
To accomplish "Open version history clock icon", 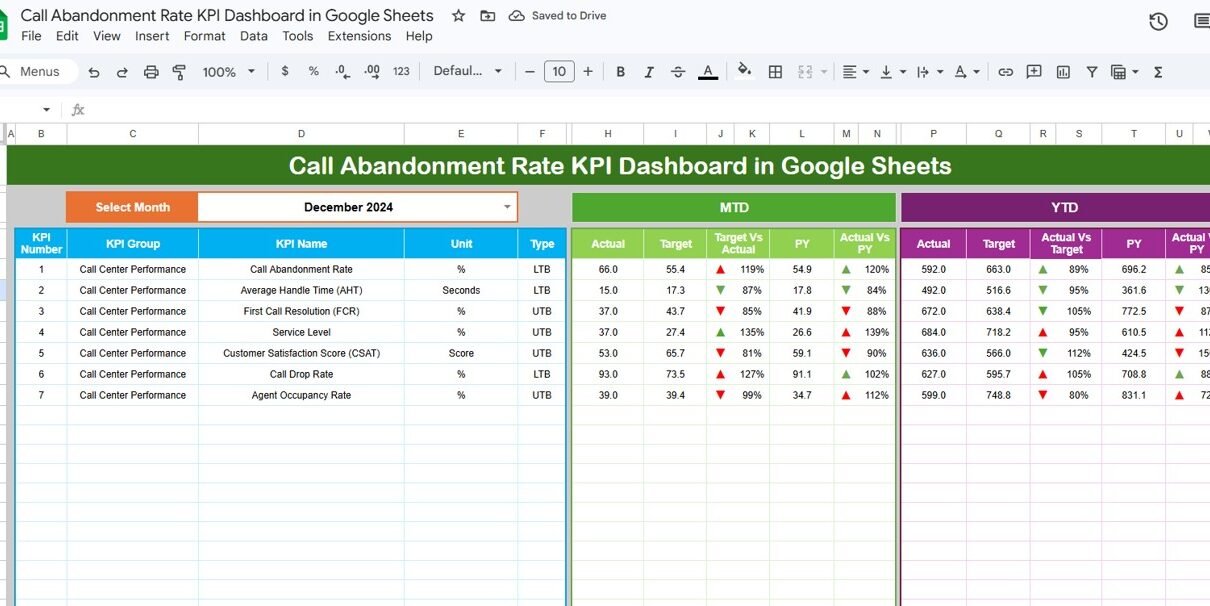I will pos(1158,22).
